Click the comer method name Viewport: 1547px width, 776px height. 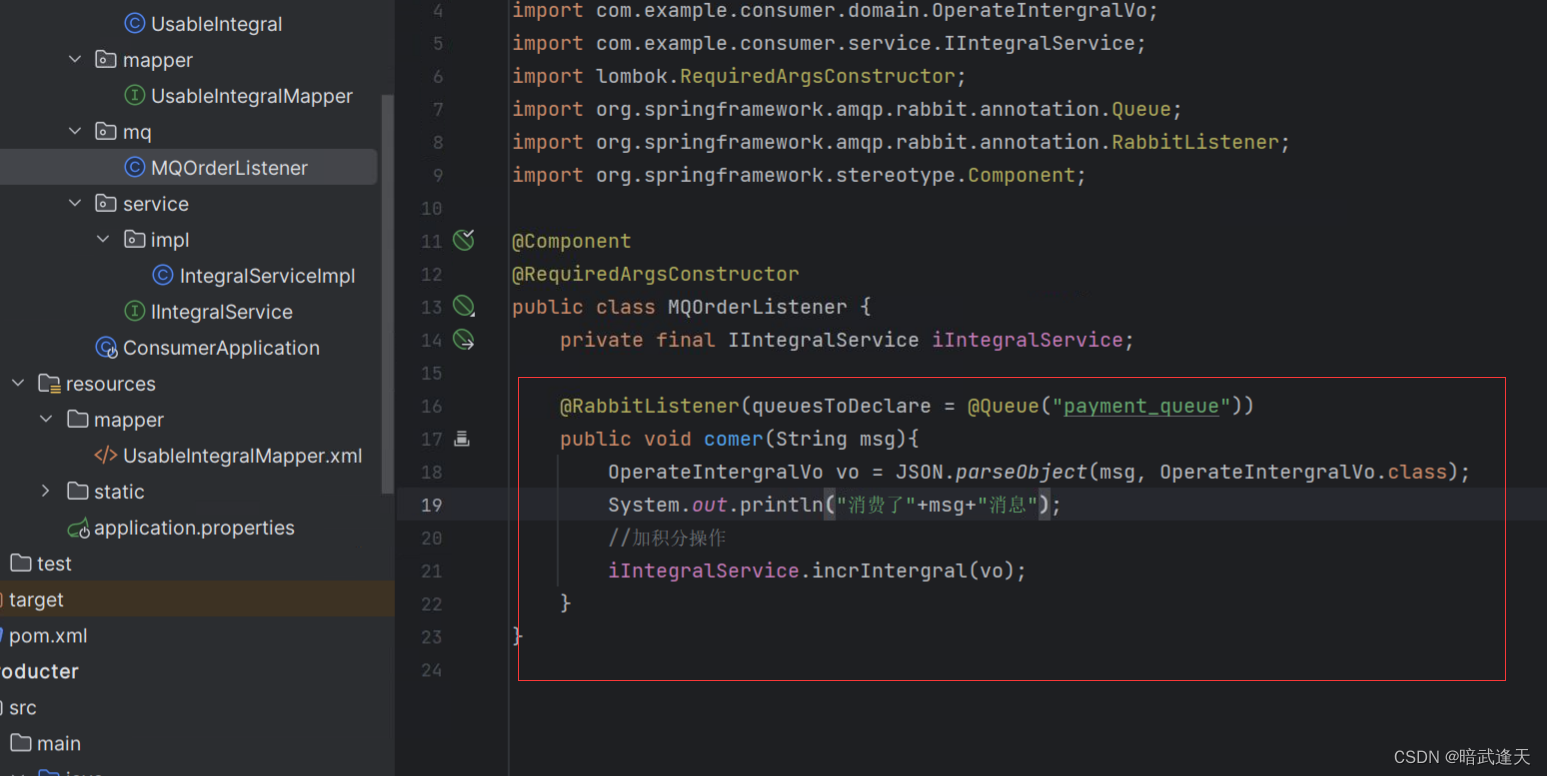point(734,439)
